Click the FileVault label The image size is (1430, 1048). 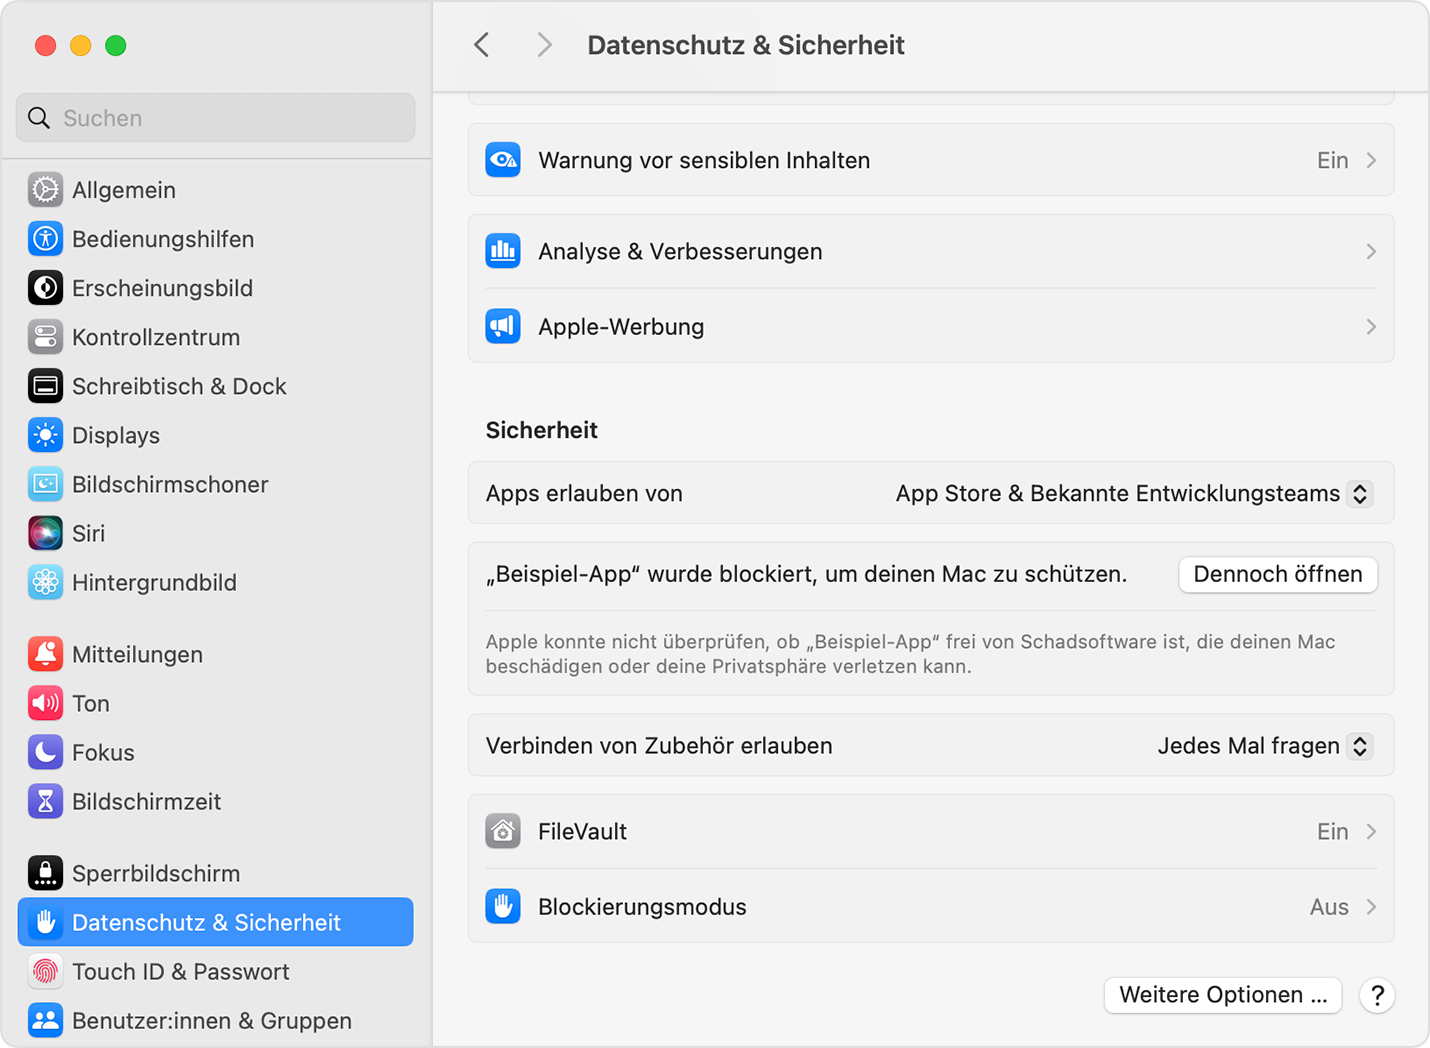pyautogui.click(x=582, y=832)
